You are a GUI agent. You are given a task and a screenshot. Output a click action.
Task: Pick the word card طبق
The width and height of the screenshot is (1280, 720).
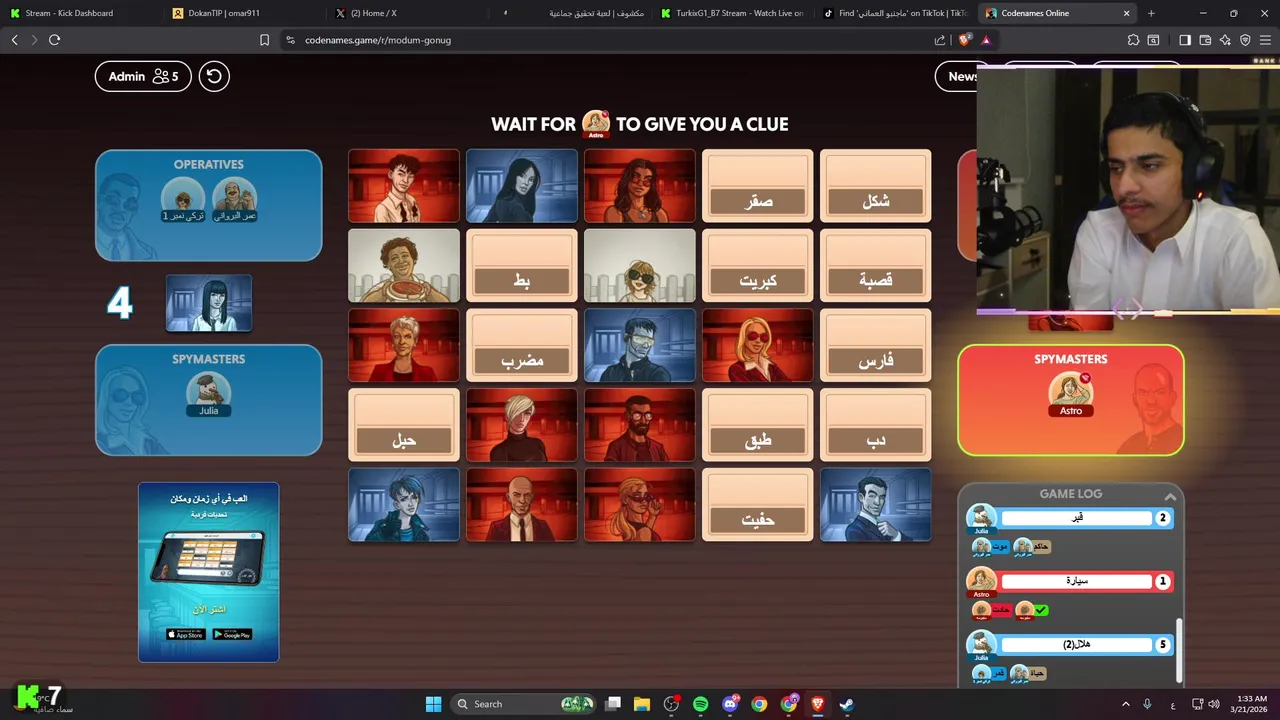[x=757, y=425]
